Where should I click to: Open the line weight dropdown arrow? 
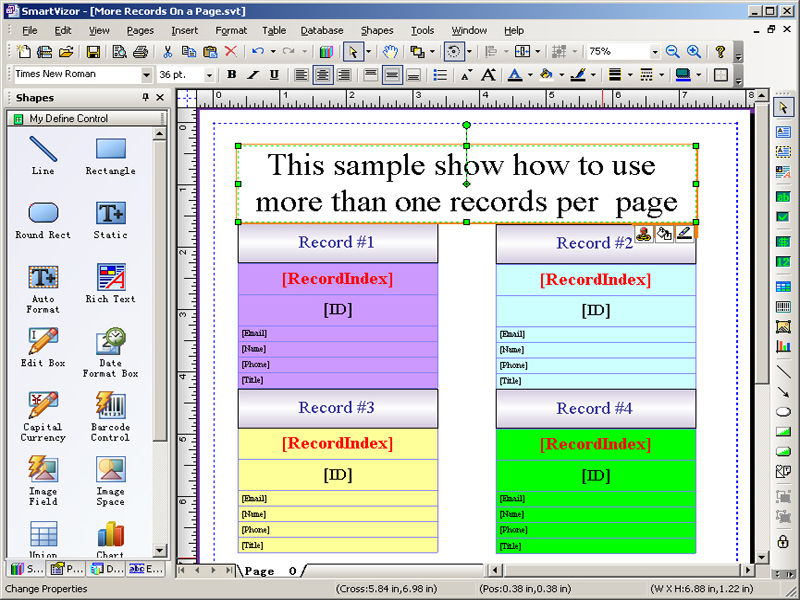(630, 75)
